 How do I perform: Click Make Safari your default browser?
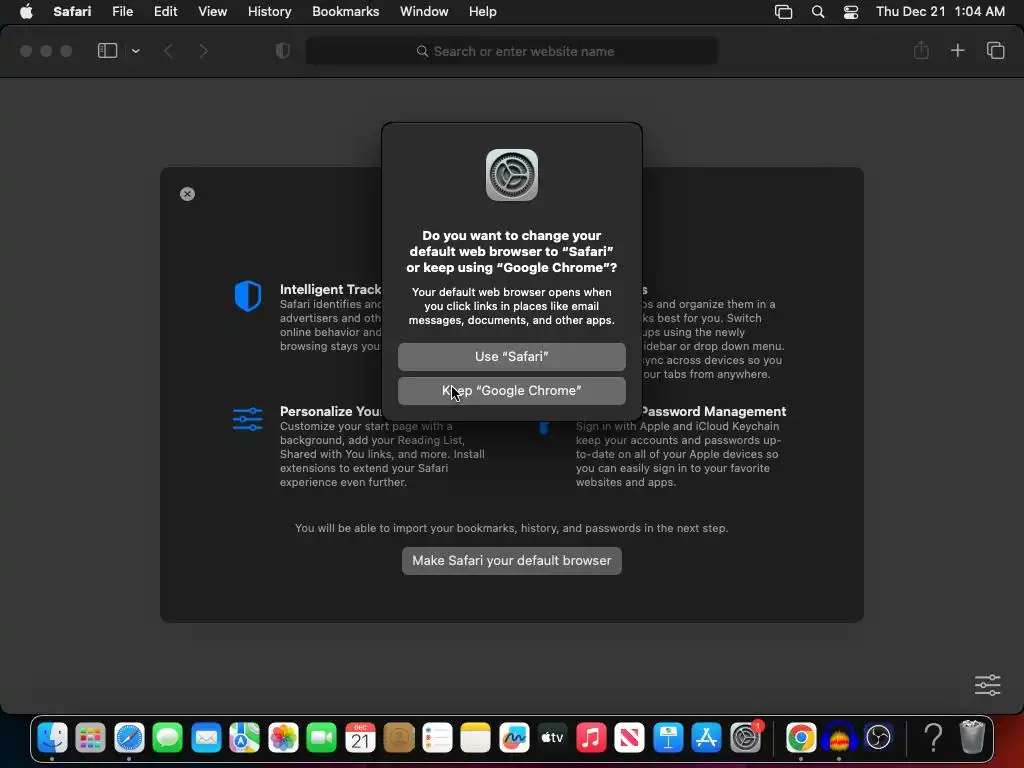[x=511, y=561]
